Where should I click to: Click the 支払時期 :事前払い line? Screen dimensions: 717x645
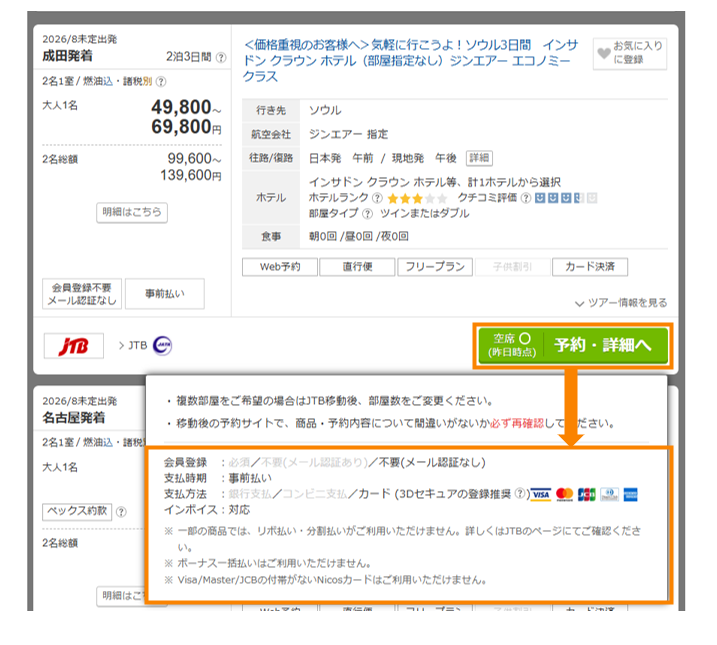point(218,478)
